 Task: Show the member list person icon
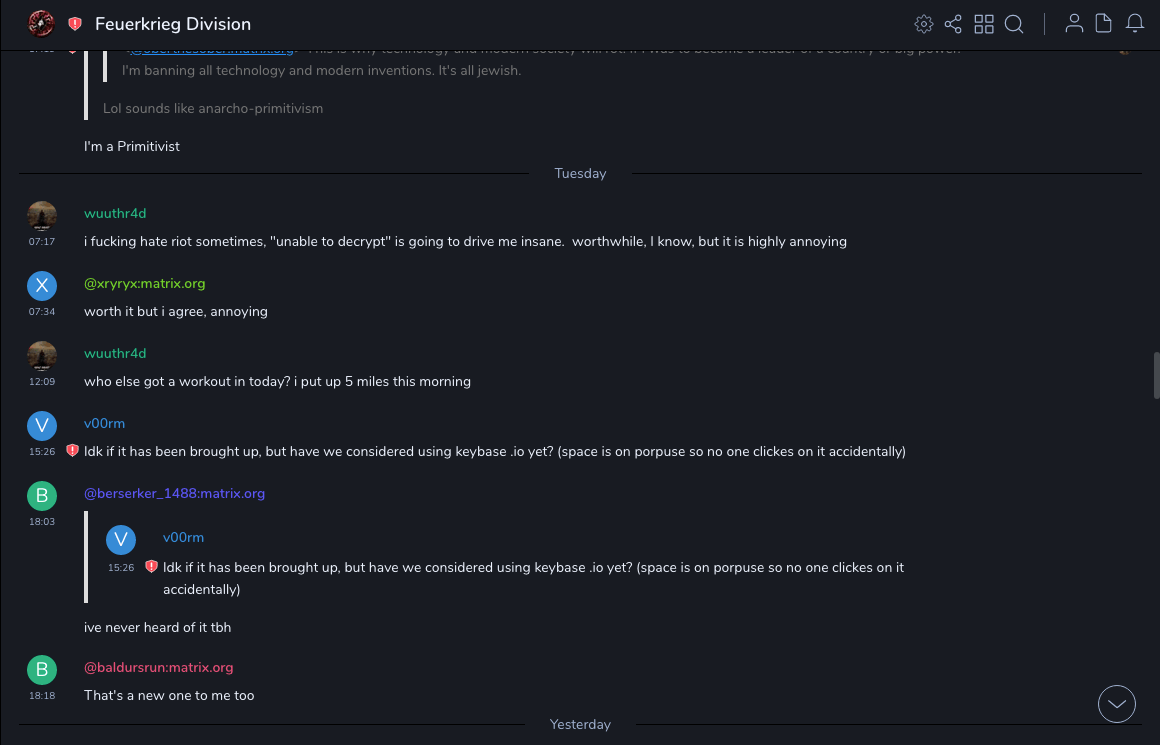point(1074,24)
